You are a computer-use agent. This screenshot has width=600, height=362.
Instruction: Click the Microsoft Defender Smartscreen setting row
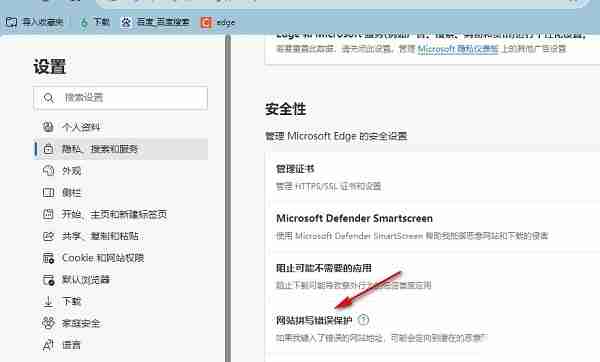[x=432, y=227]
